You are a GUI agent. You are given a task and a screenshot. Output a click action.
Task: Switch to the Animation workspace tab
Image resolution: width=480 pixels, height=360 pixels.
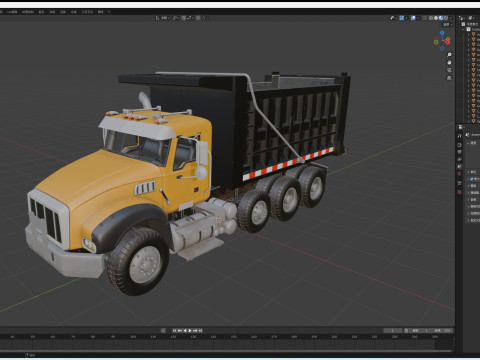52,12
